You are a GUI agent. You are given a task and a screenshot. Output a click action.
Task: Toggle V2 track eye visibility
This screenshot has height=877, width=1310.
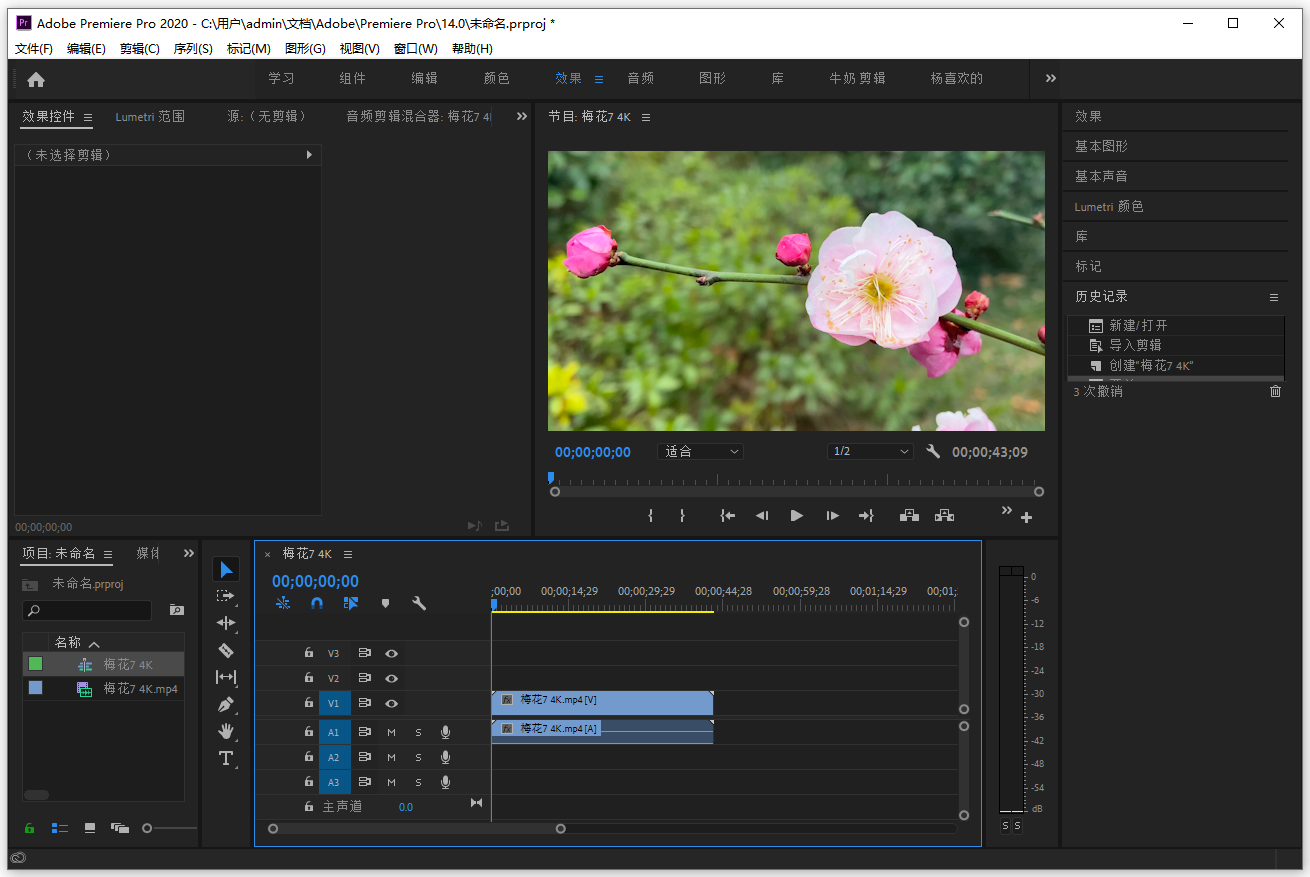coord(392,678)
